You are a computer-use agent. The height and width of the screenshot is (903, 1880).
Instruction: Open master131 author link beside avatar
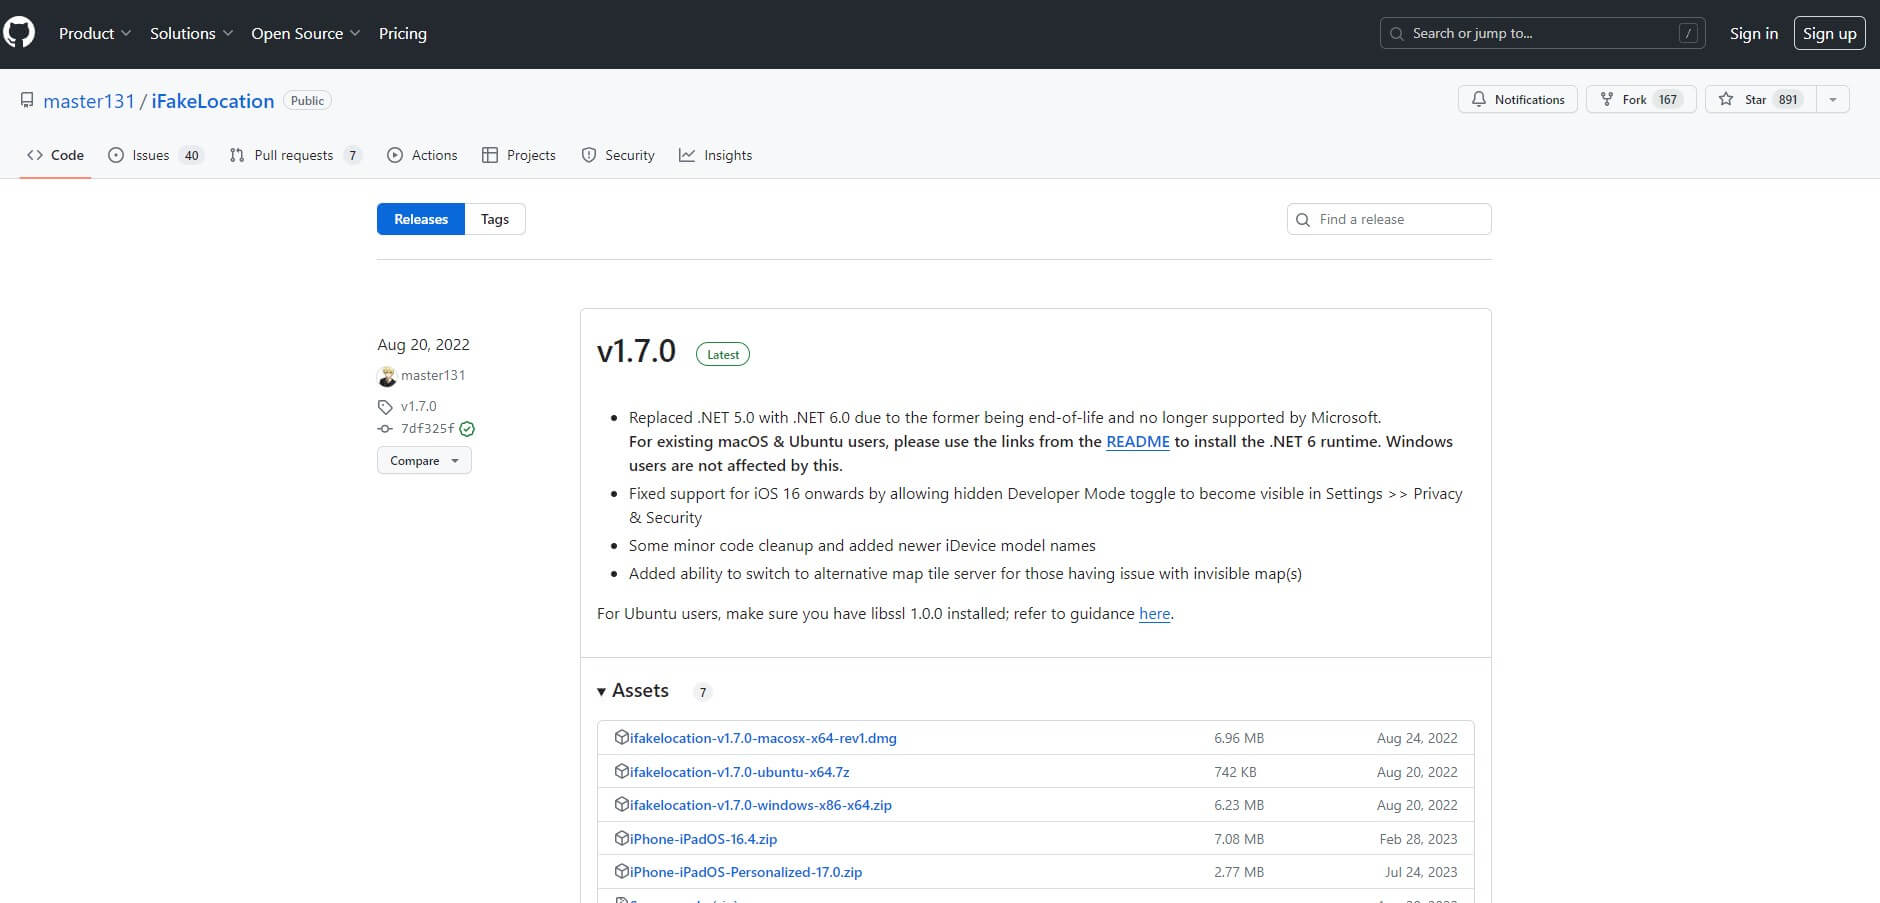click(433, 375)
